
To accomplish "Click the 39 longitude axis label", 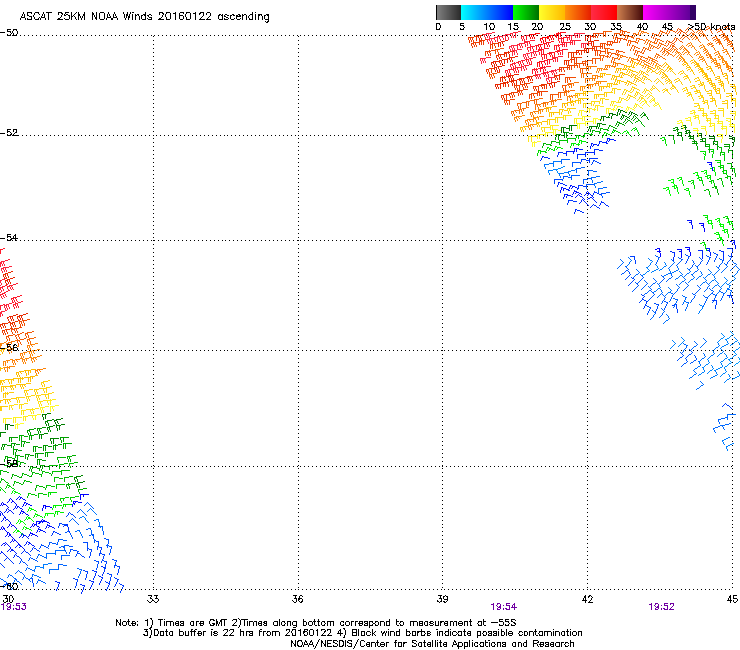I will click(442, 599).
